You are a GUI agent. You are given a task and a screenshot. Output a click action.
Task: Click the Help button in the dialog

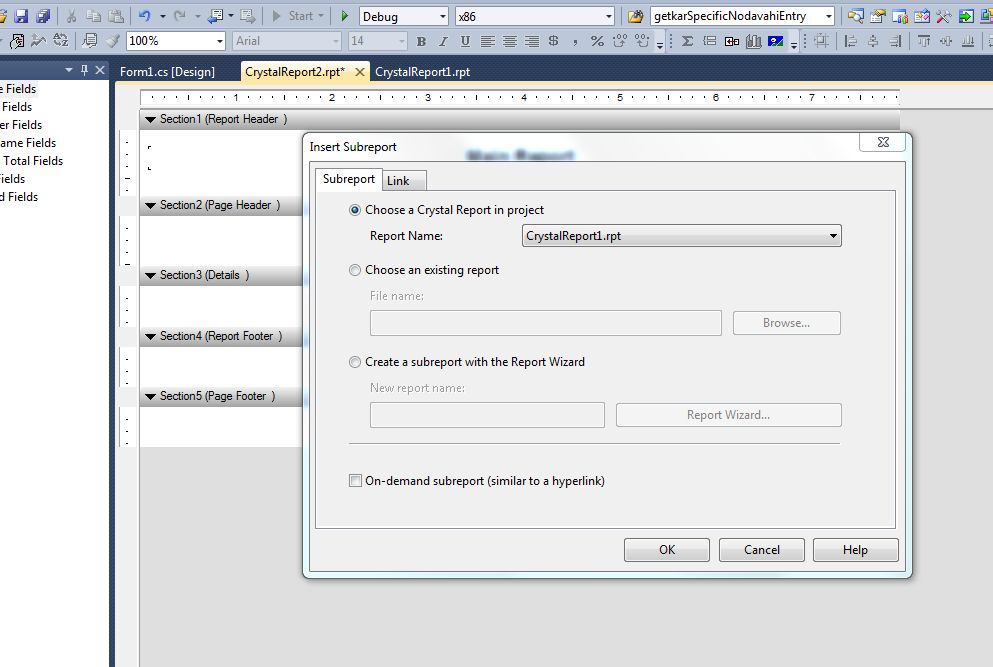click(856, 550)
